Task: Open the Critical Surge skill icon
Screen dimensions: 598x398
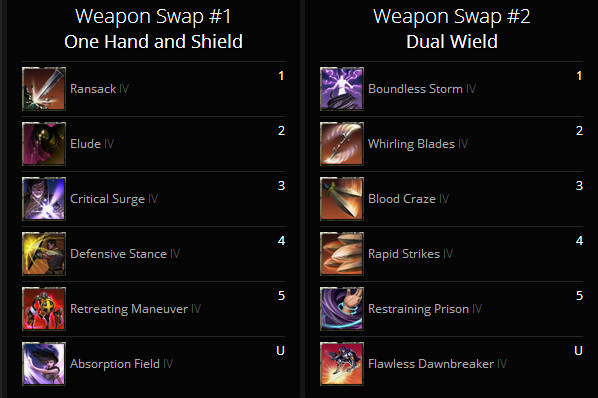Action: coord(44,199)
